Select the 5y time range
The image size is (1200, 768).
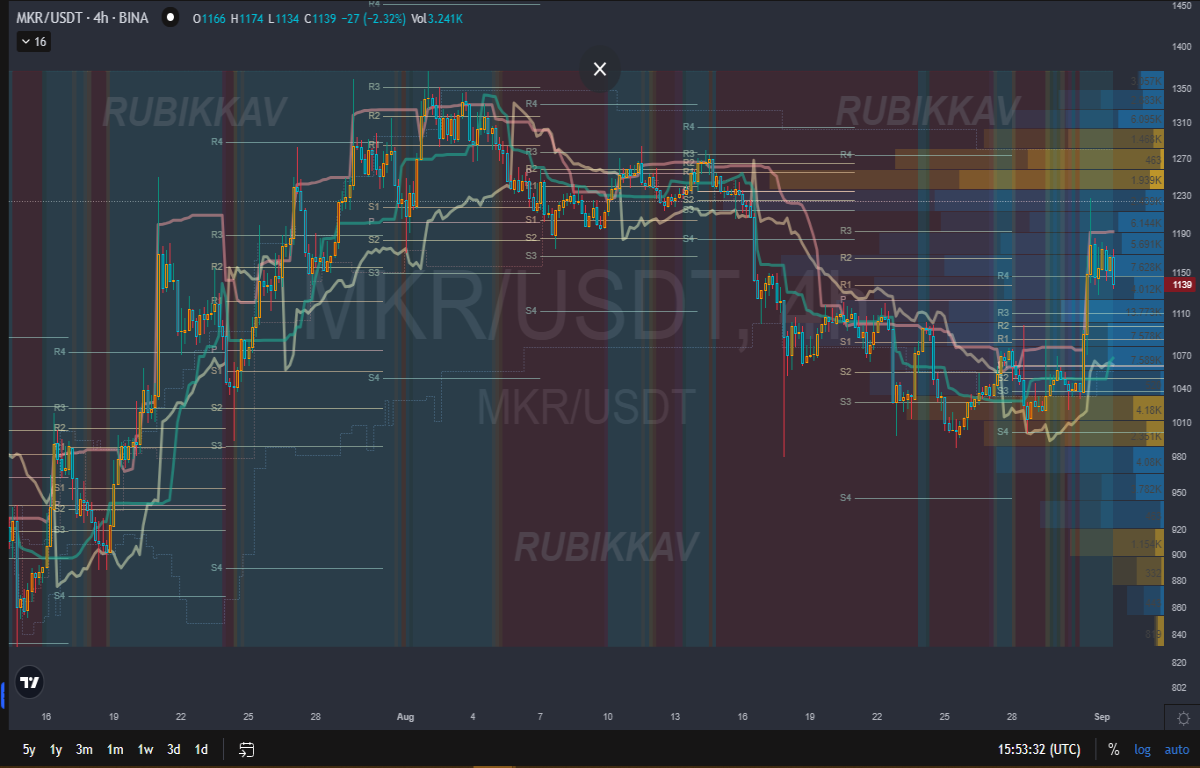[29, 749]
